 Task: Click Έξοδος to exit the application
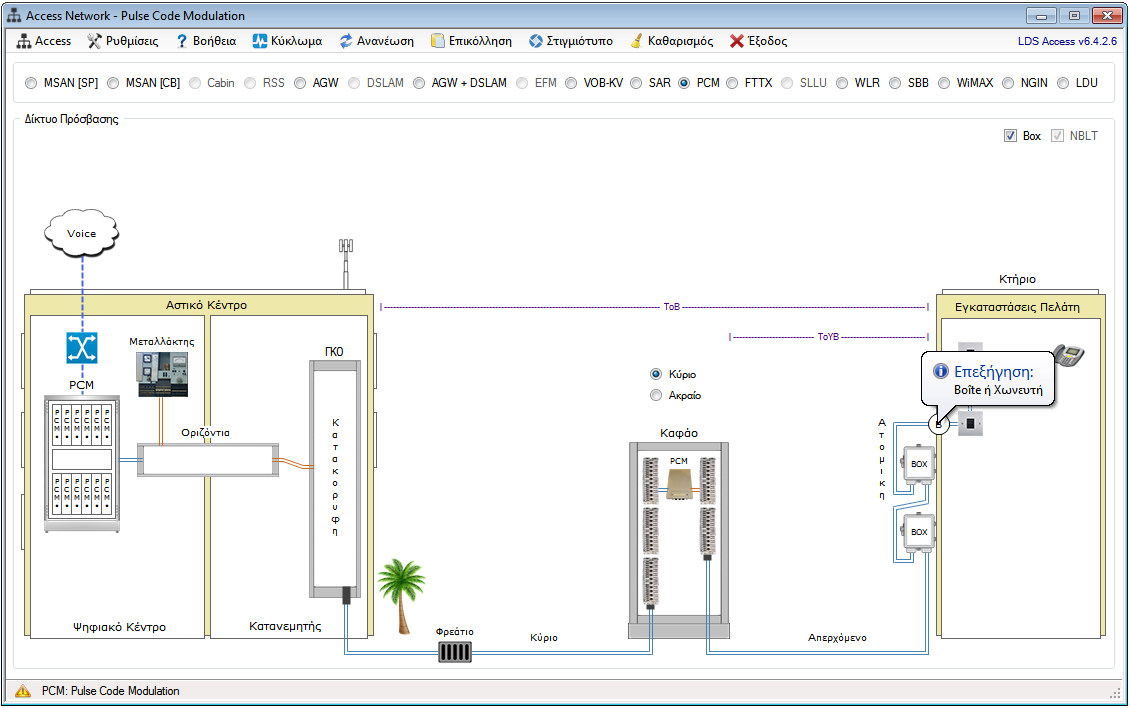758,41
